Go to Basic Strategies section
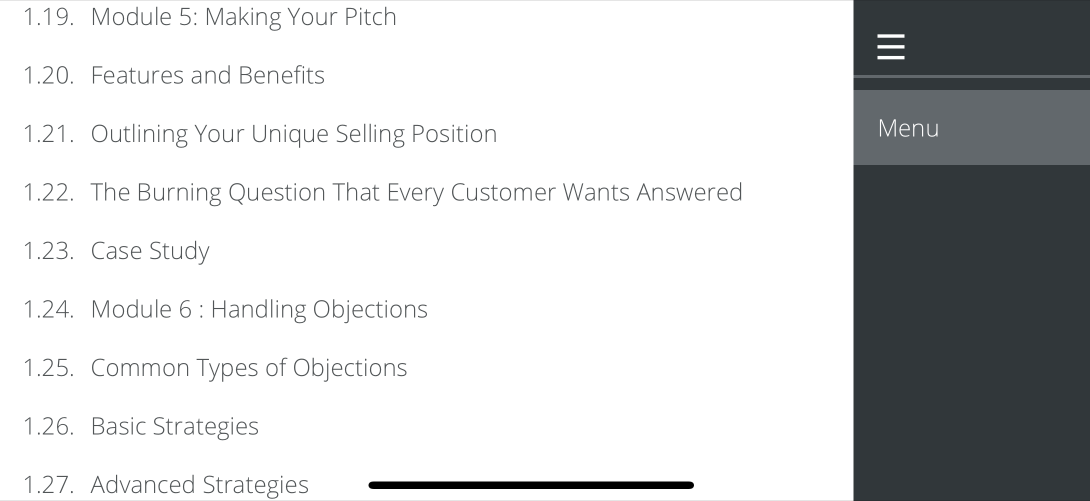 pyautogui.click(x=174, y=426)
